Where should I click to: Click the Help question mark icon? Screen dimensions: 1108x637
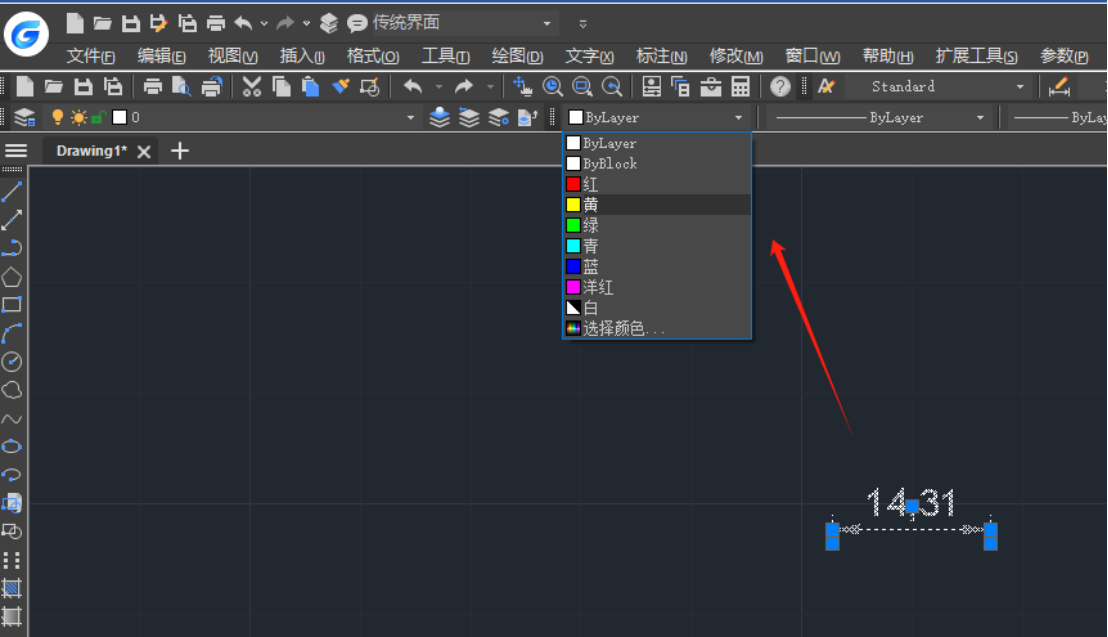point(780,87)
